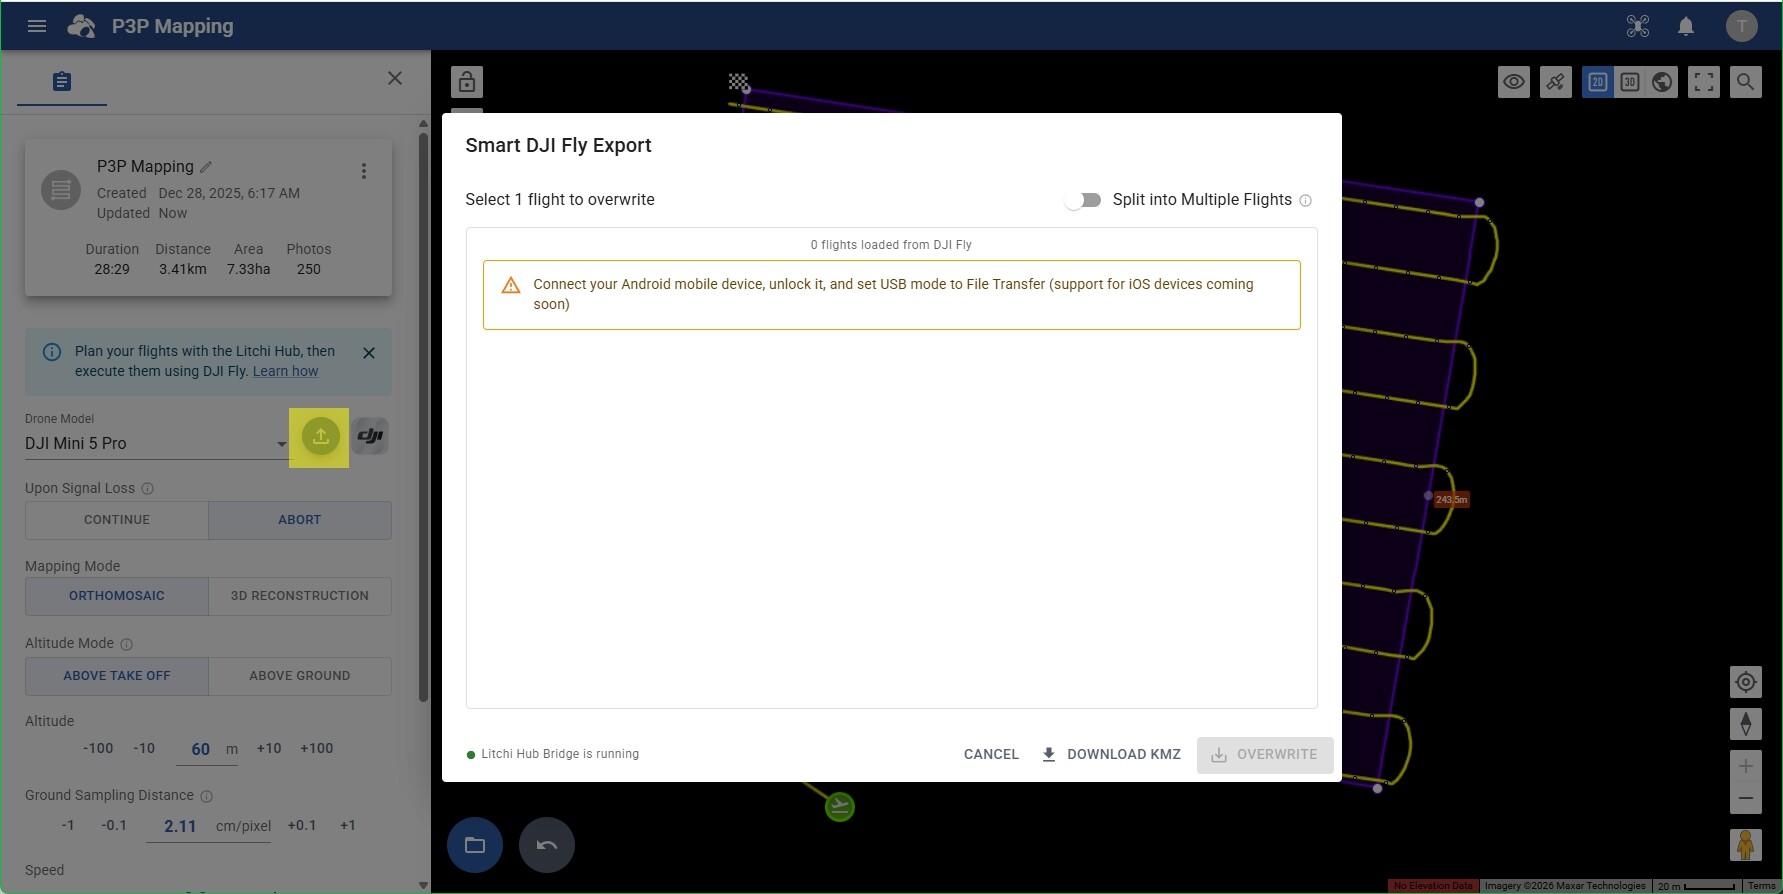Image resolution: width=1783 pixels, height=894 pixels.
Task: Toggle map visibility eye icon
Action: [1513, 82]
